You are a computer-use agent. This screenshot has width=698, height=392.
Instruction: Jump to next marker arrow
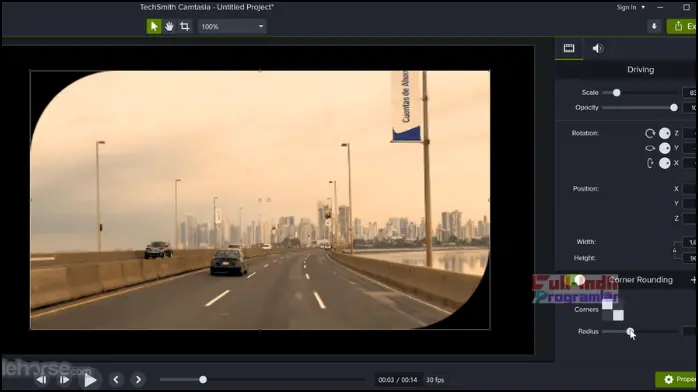pyautogui.click(x=138, y=380)
